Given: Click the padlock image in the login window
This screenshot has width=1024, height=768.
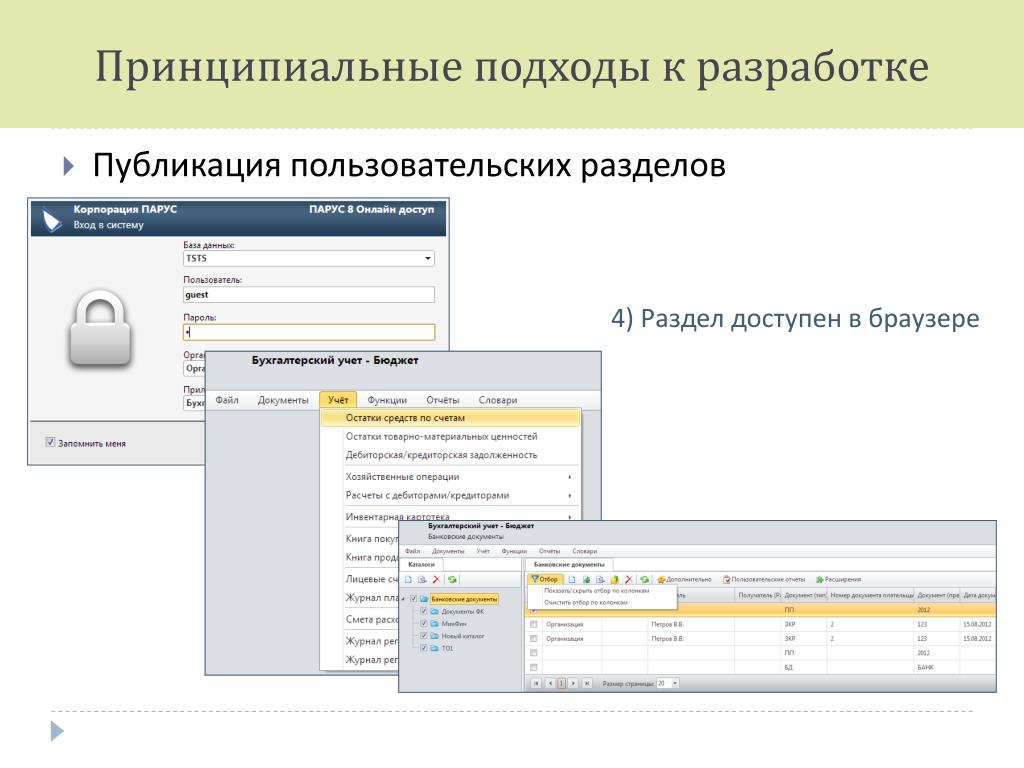Looking at the screenshot, I should tap(101, 328).
